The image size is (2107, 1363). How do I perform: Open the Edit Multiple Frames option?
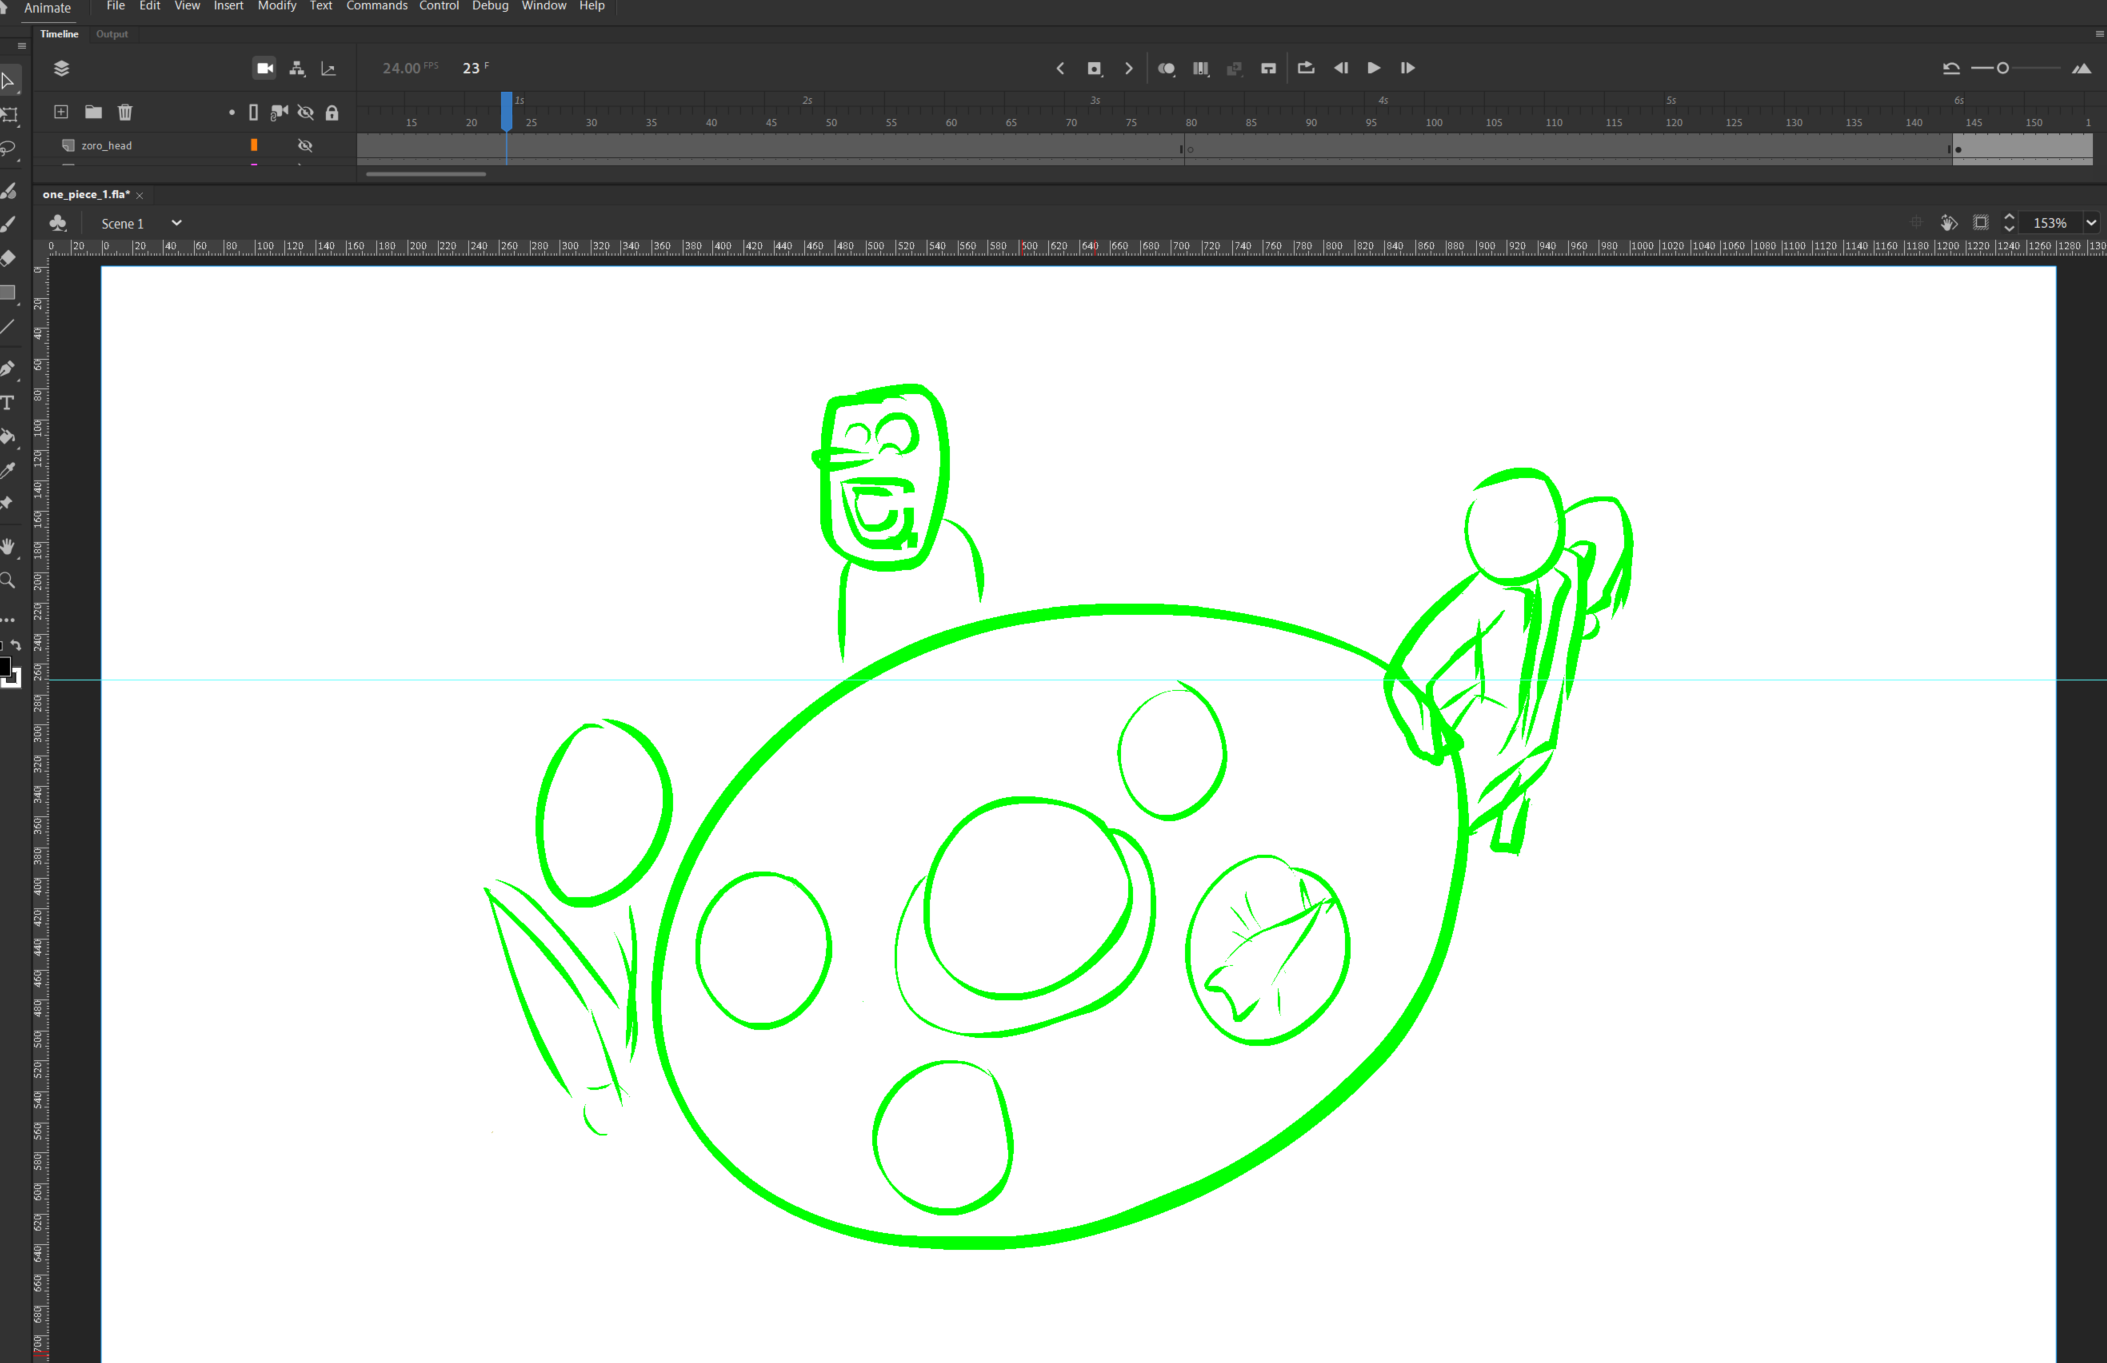pos(1200,68)
